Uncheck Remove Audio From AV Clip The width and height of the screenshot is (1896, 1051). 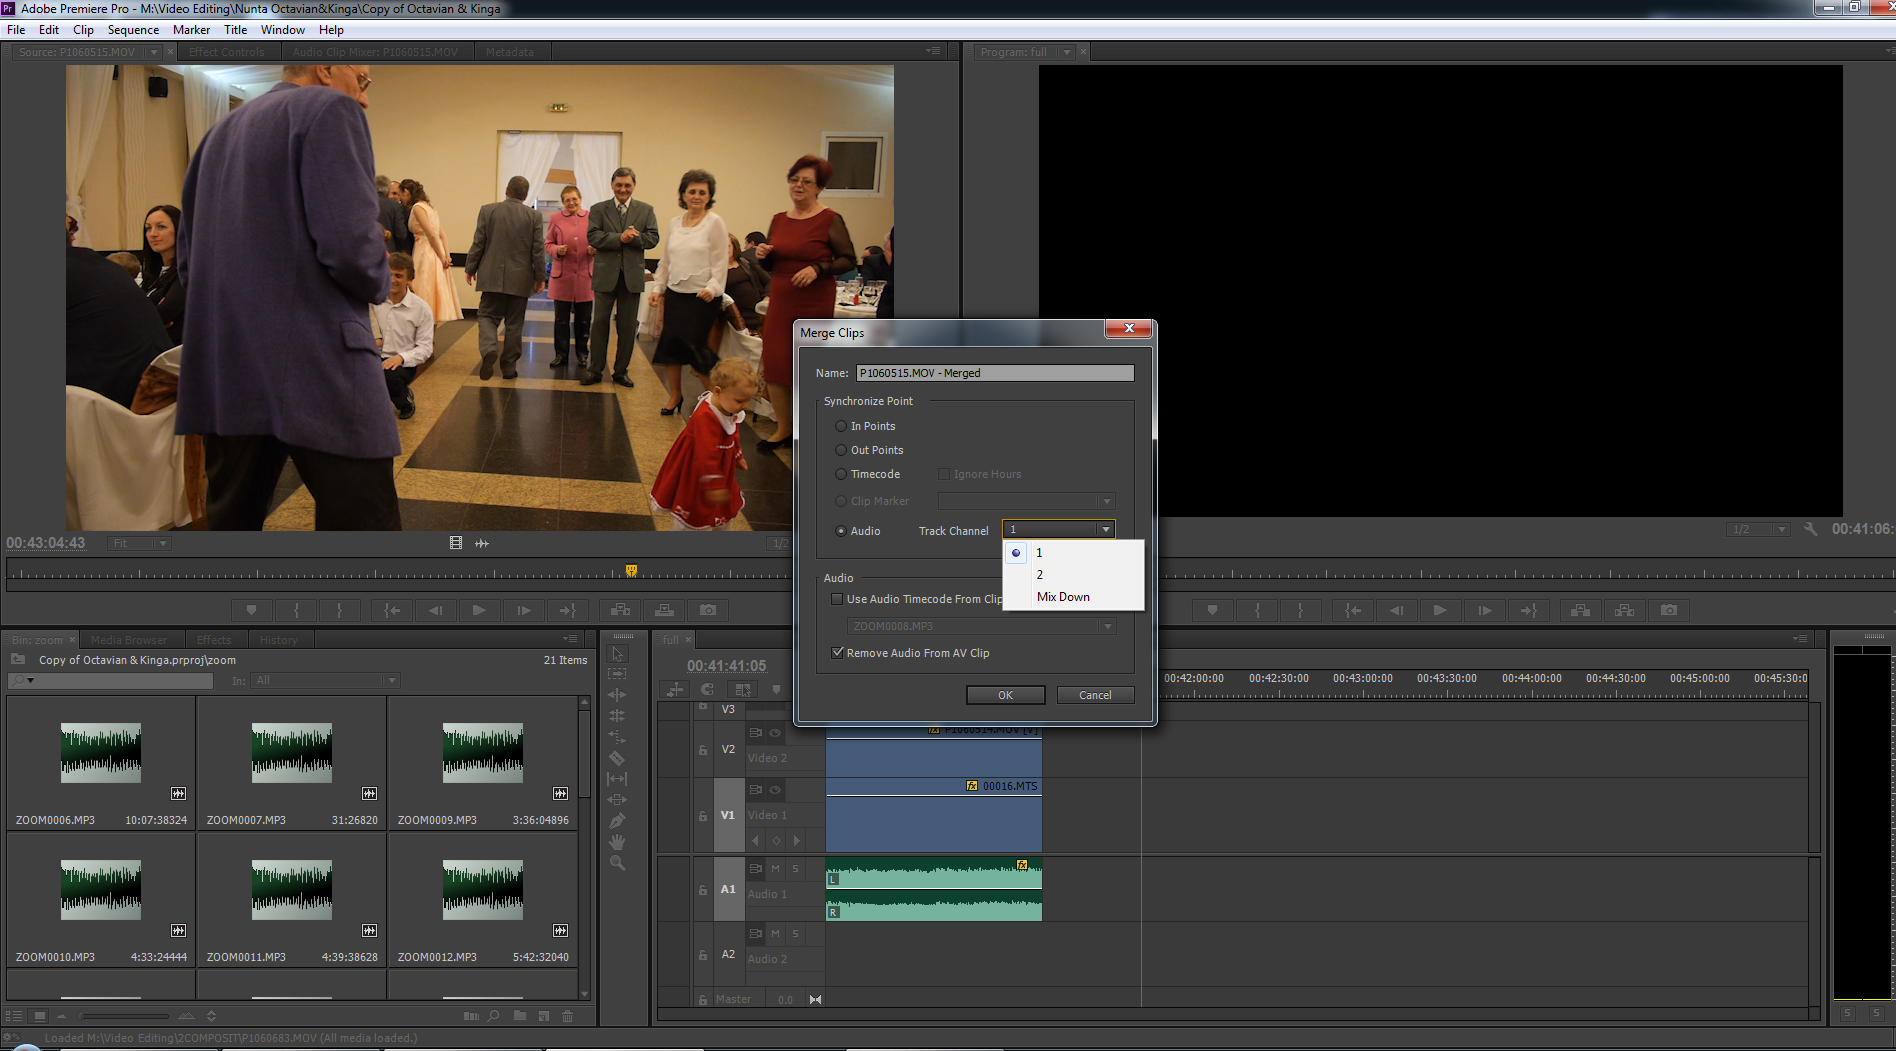click(x=838, y=653)
